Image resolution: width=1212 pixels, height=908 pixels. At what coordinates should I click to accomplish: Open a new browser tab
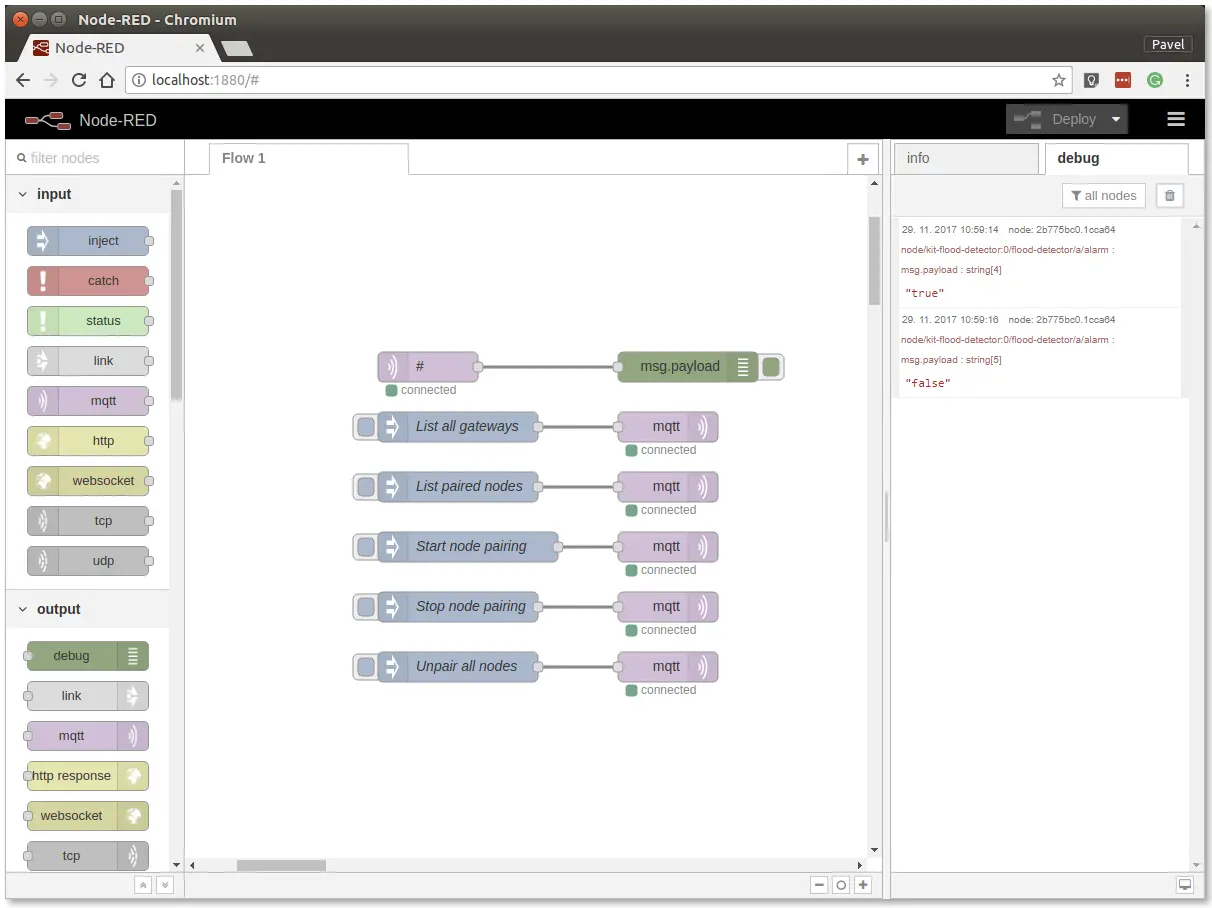coord(236,48)
